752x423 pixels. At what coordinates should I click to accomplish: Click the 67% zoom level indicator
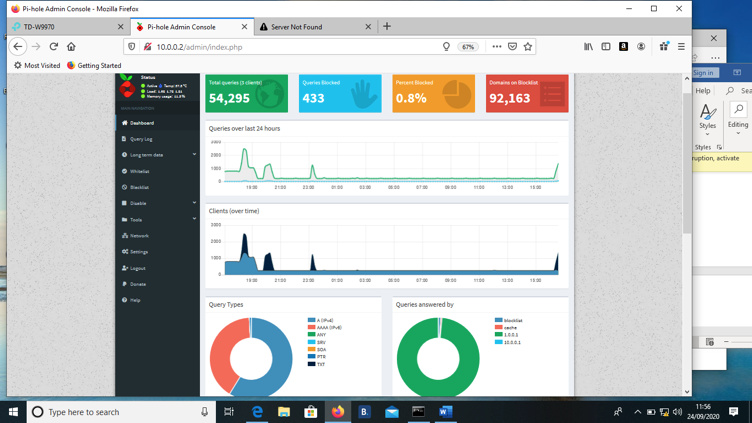coord(468,47)
